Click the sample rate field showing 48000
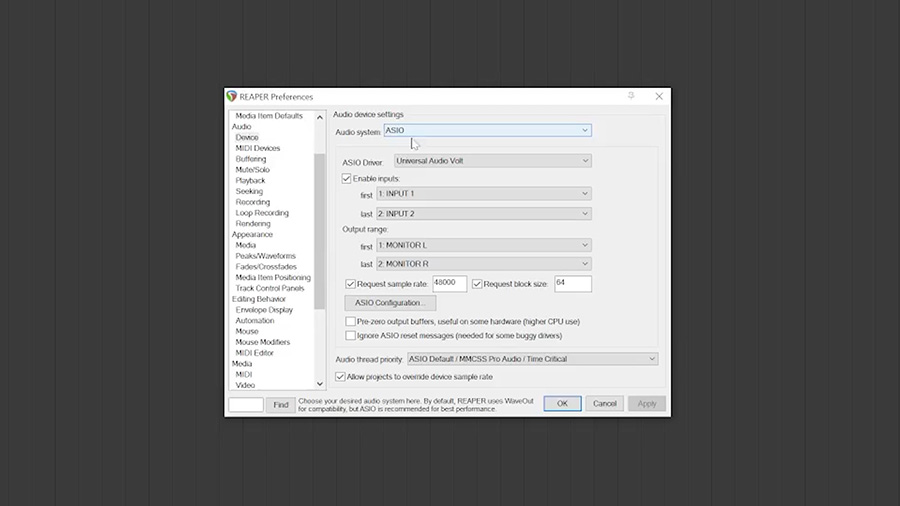This screenshot has height=506, width=900. (x=449, y=283)
